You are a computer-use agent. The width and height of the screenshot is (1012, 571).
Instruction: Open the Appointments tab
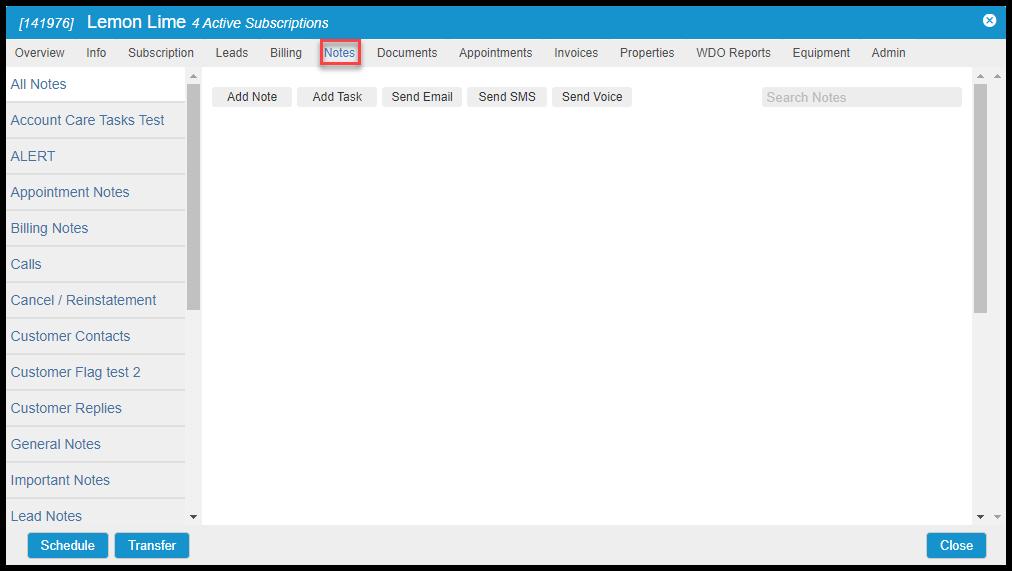tap(495, 53)
